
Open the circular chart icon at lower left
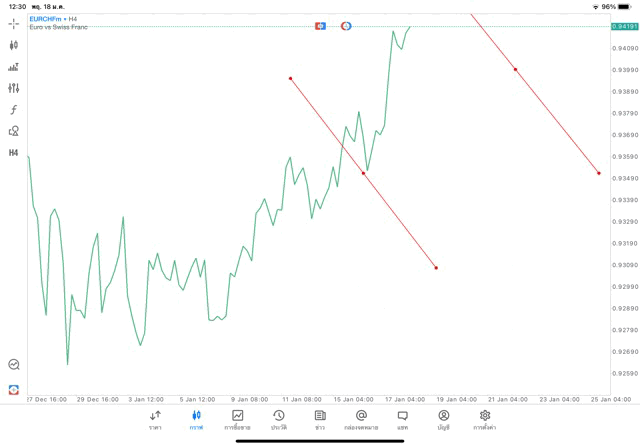pyautogui.click(x=14, y=365)
